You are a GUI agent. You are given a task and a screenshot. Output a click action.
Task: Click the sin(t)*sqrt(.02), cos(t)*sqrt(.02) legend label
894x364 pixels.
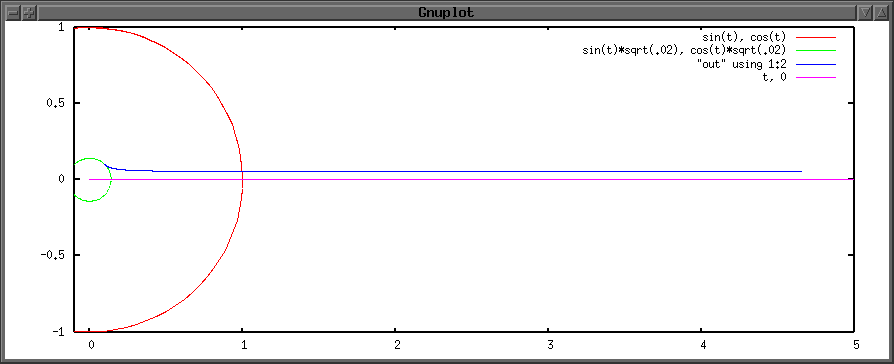[684, 51]
